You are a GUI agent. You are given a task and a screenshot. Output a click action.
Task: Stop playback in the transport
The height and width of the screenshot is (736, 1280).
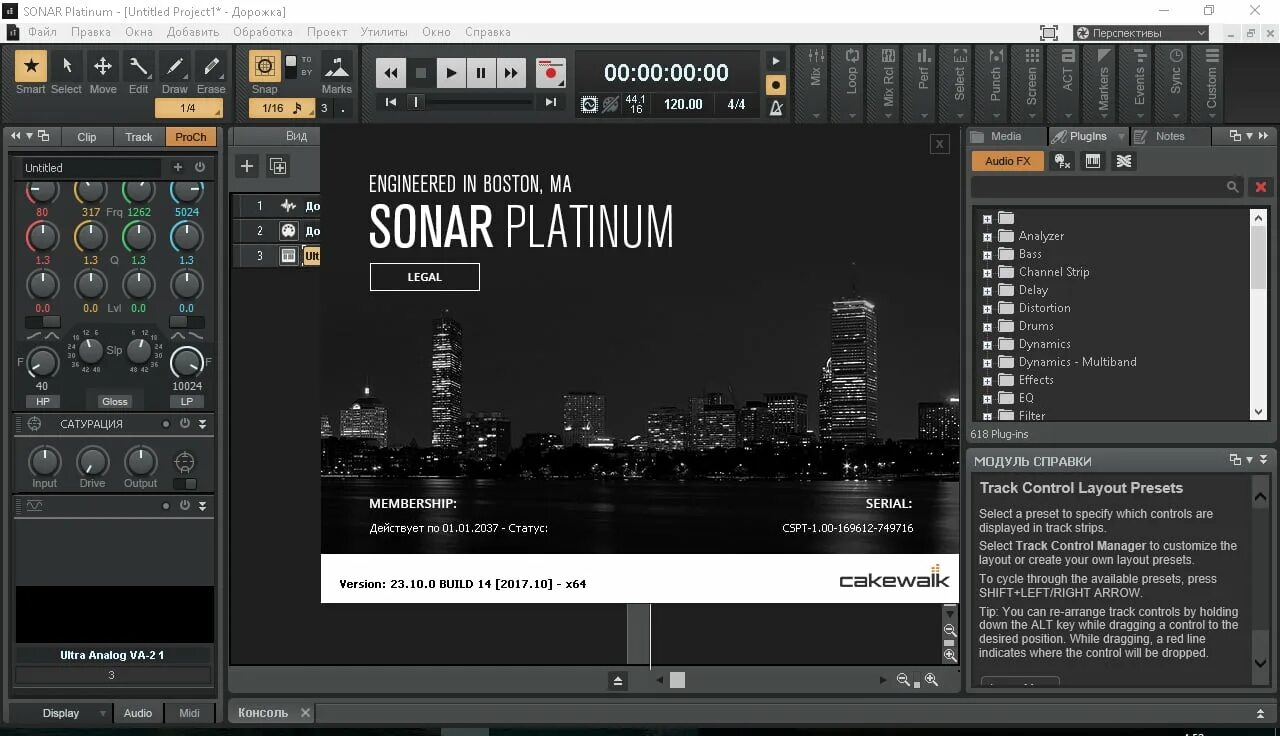[x=421, y=73]
